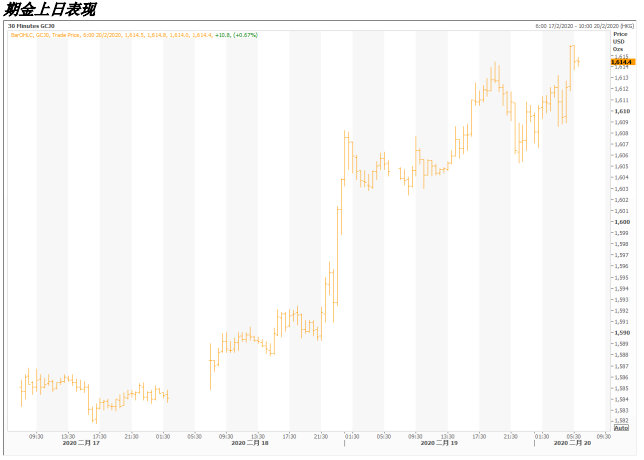Image resolution: width=644 pixels, height=460 pixels.
Task: Select the orange 1,614.4 current price tag
Action: tap(623, 62)
